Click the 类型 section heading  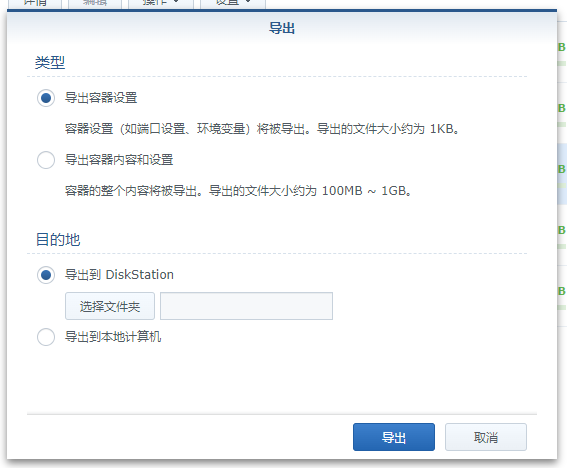(50, 63)
